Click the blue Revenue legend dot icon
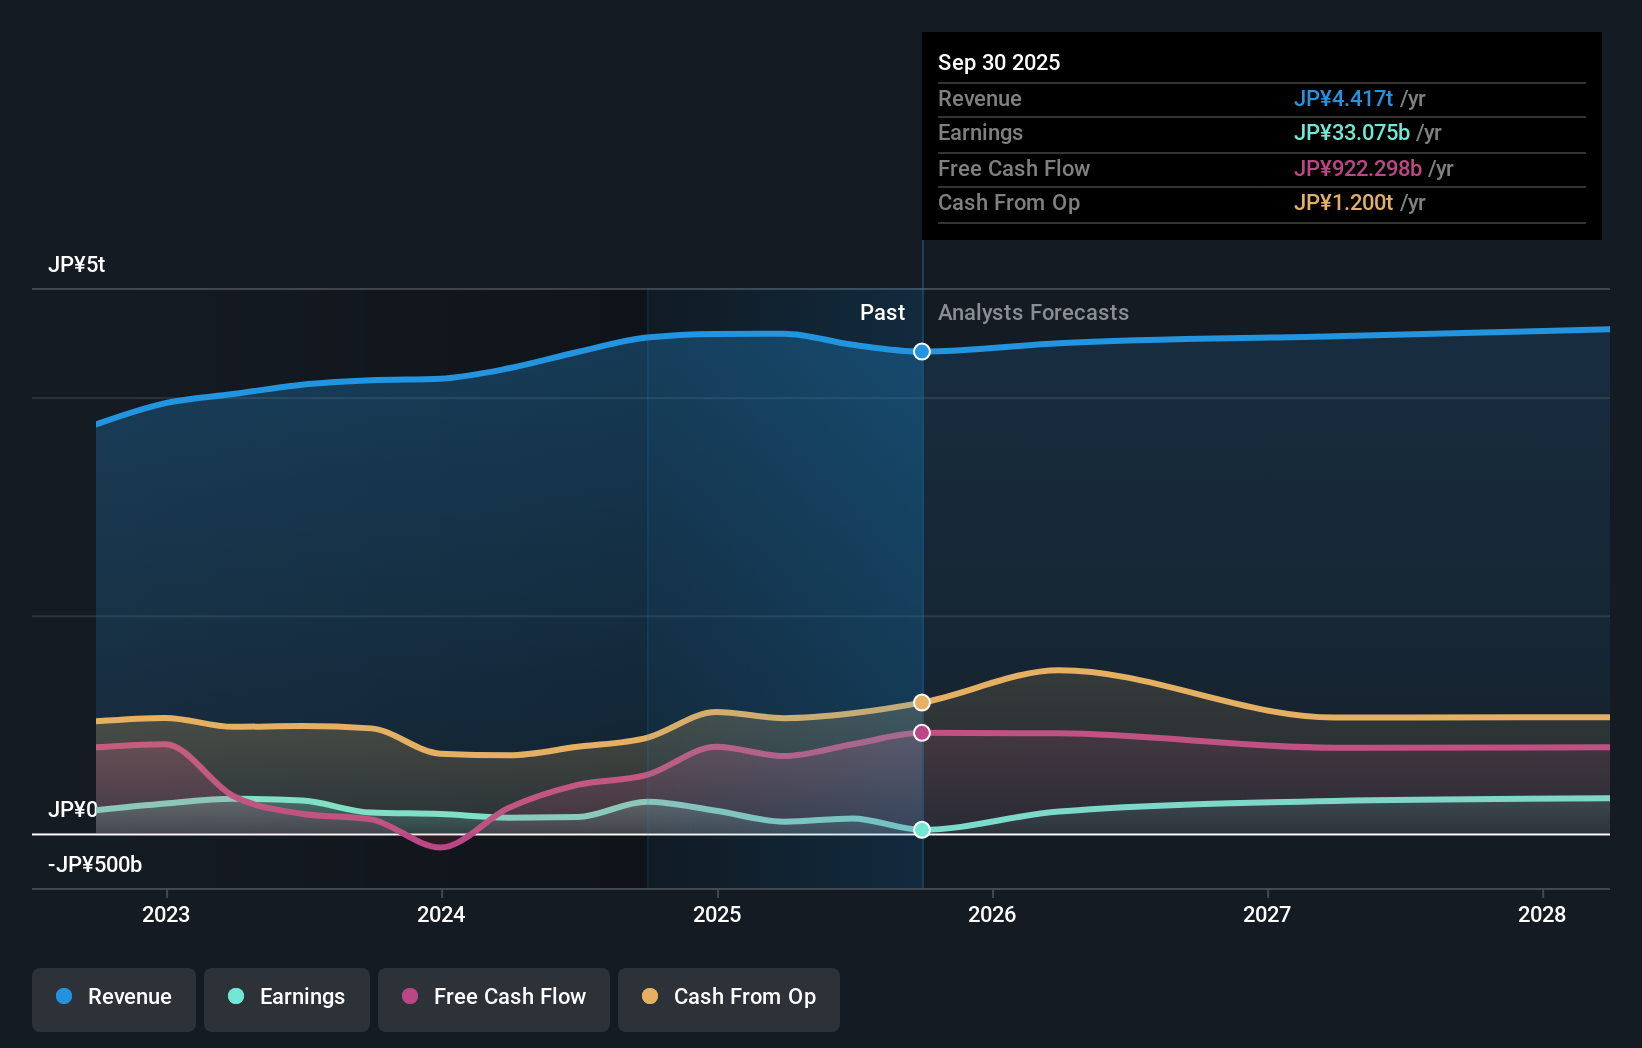 pos(65,997)
